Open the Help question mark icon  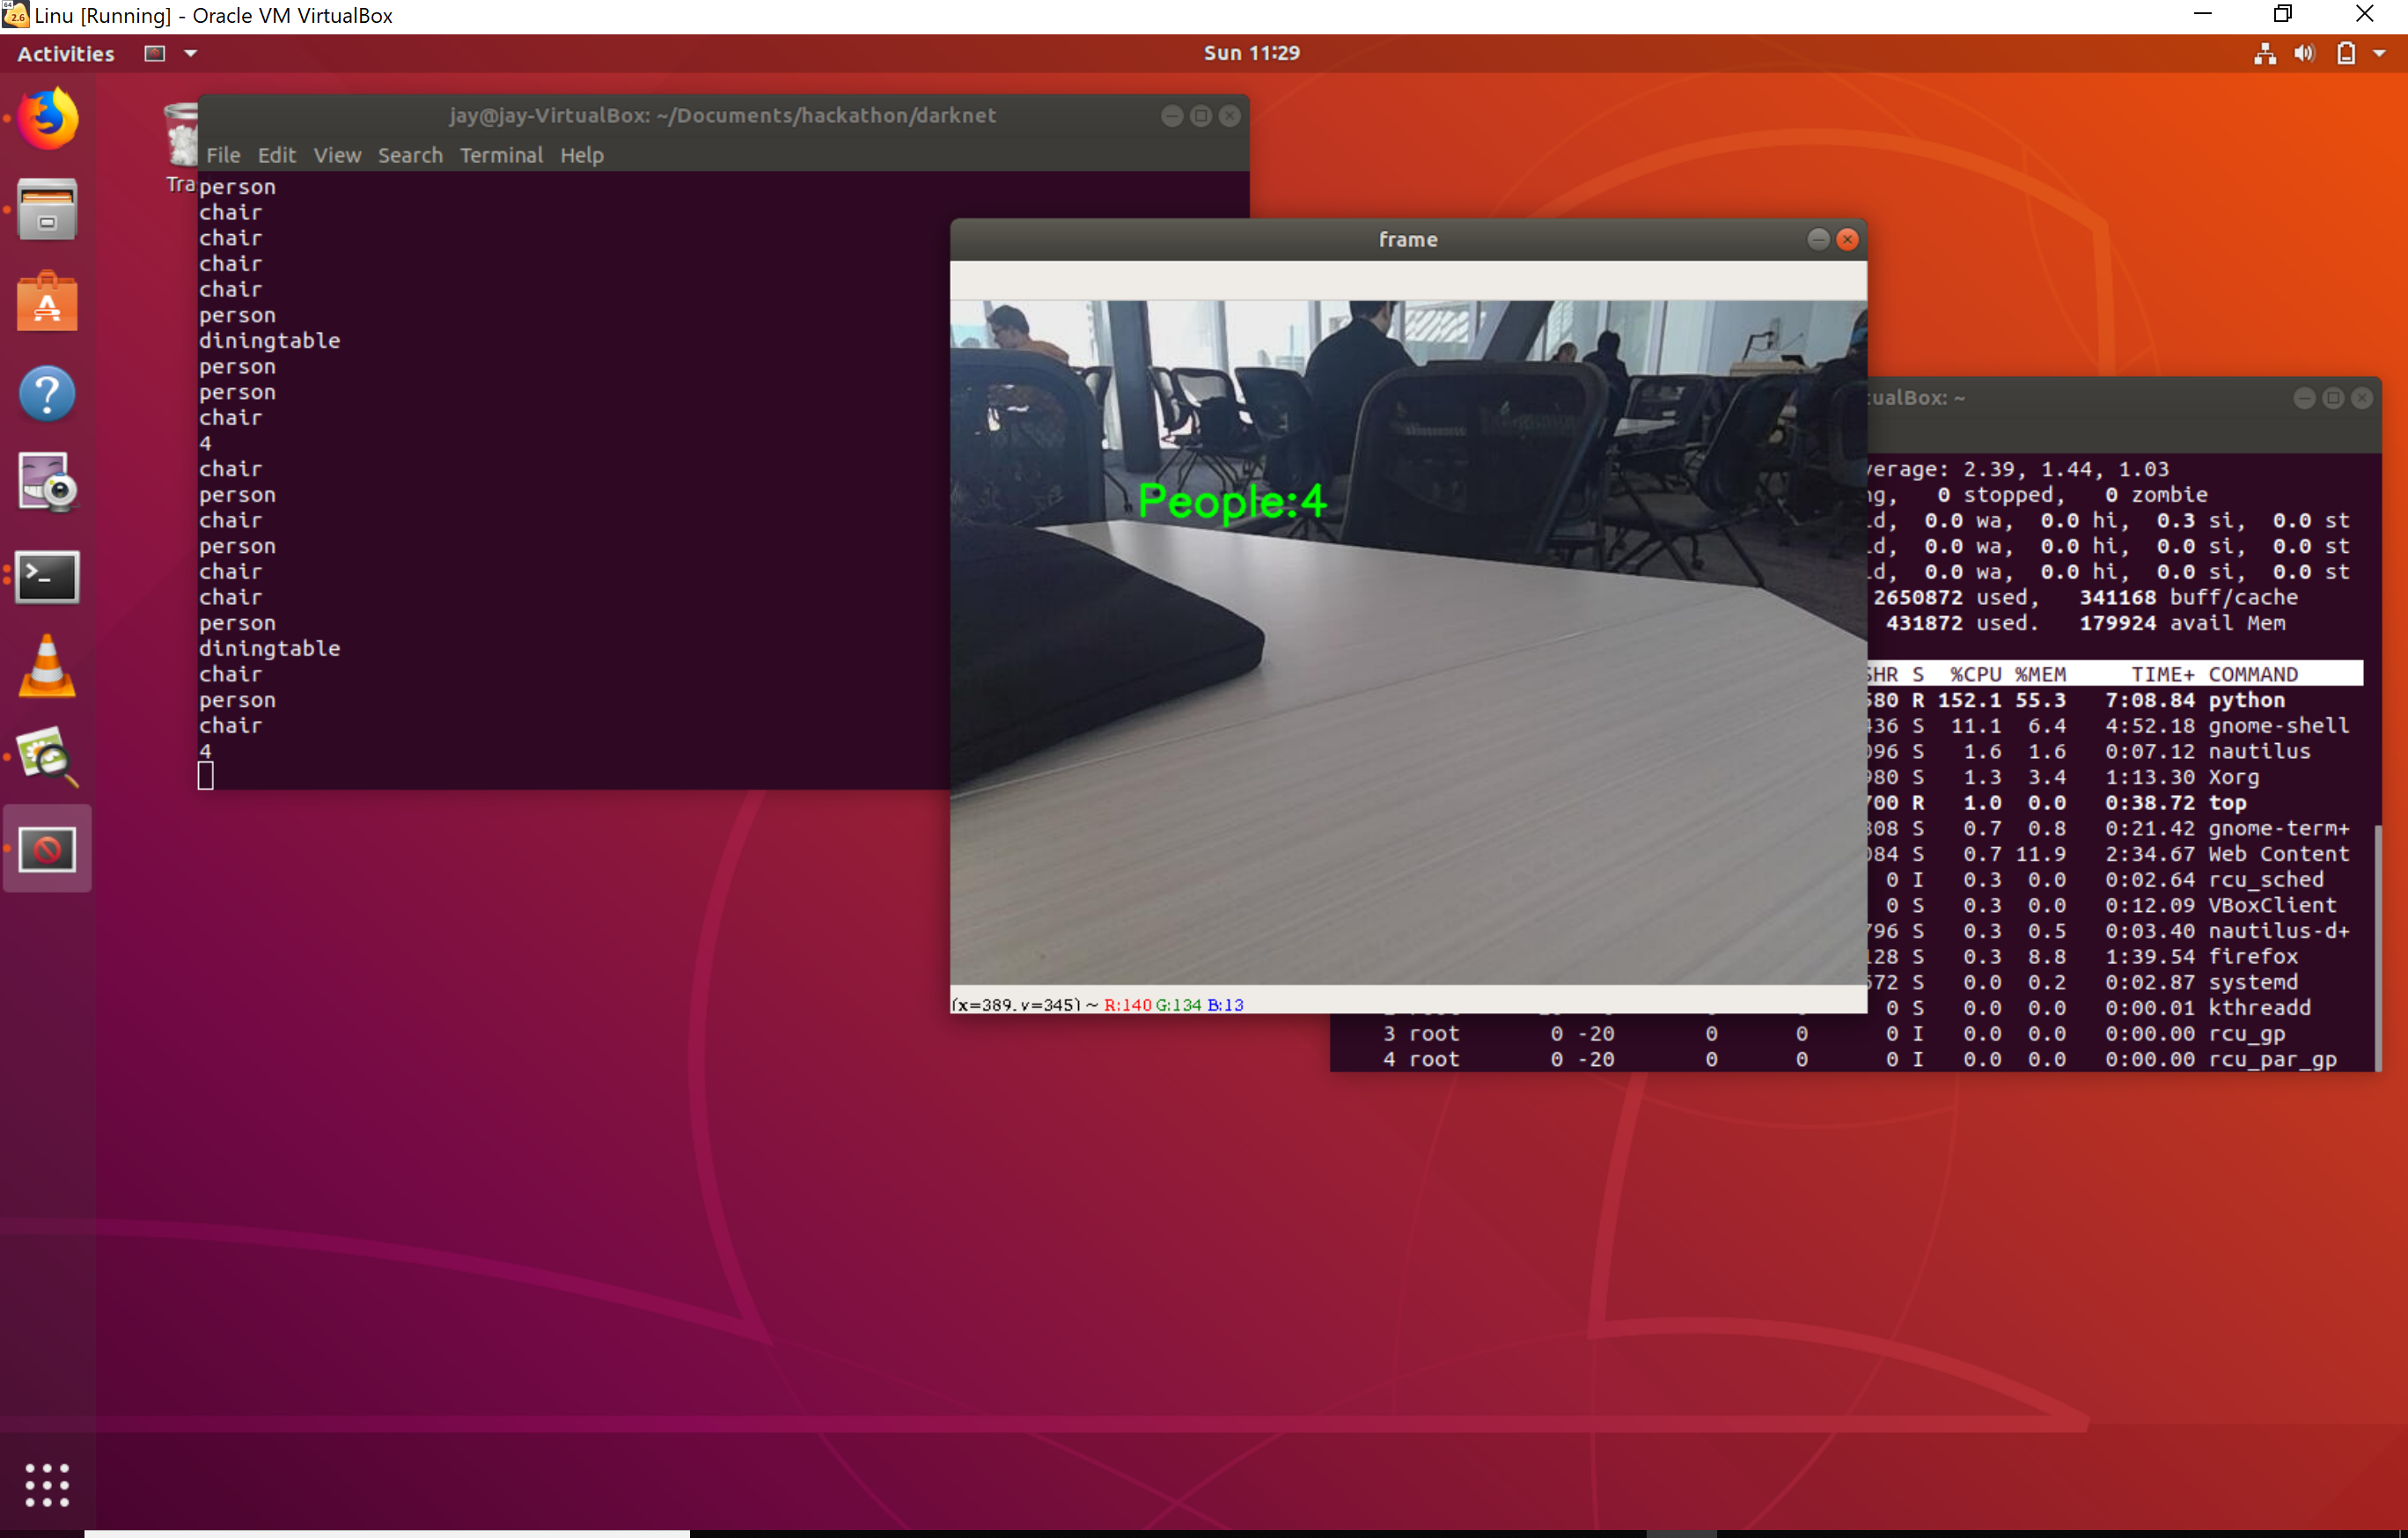[x=47, y=393]
